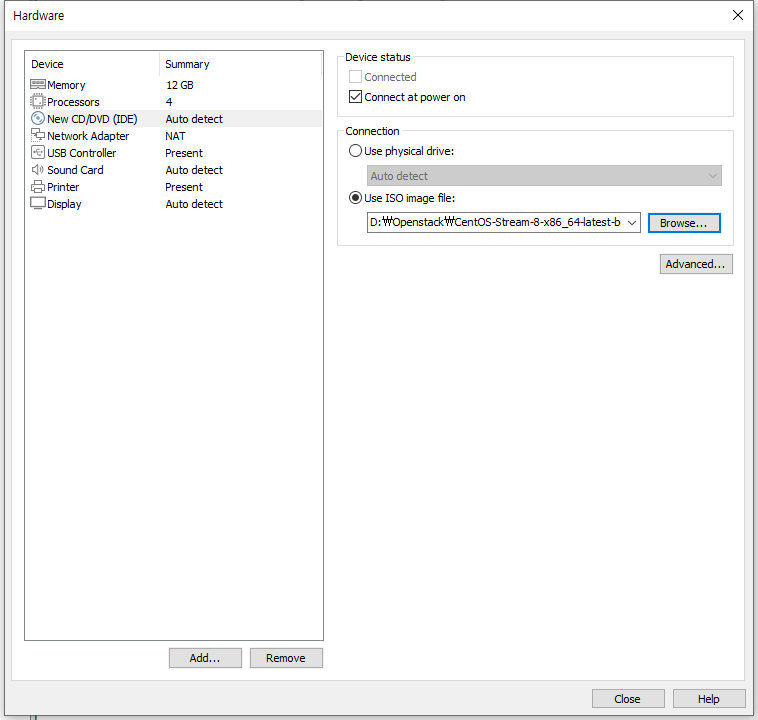The width and height of the screenshot is (758, 720).
Task: Select the USB Controller icon
Action: (x=38, y=152)
